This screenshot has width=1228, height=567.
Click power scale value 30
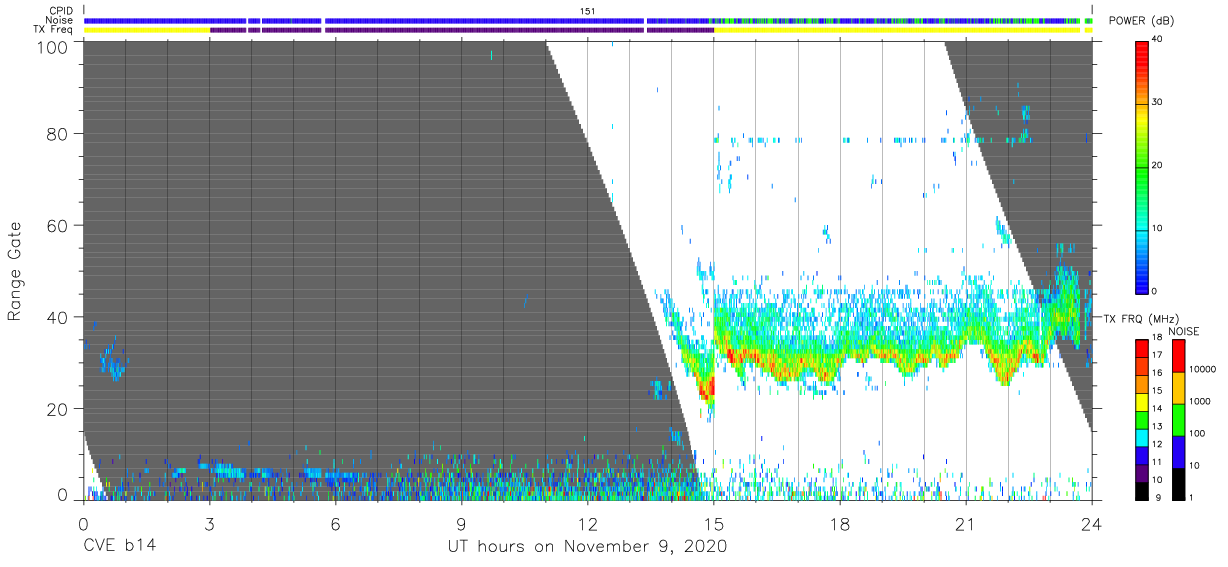(1157, 103)
